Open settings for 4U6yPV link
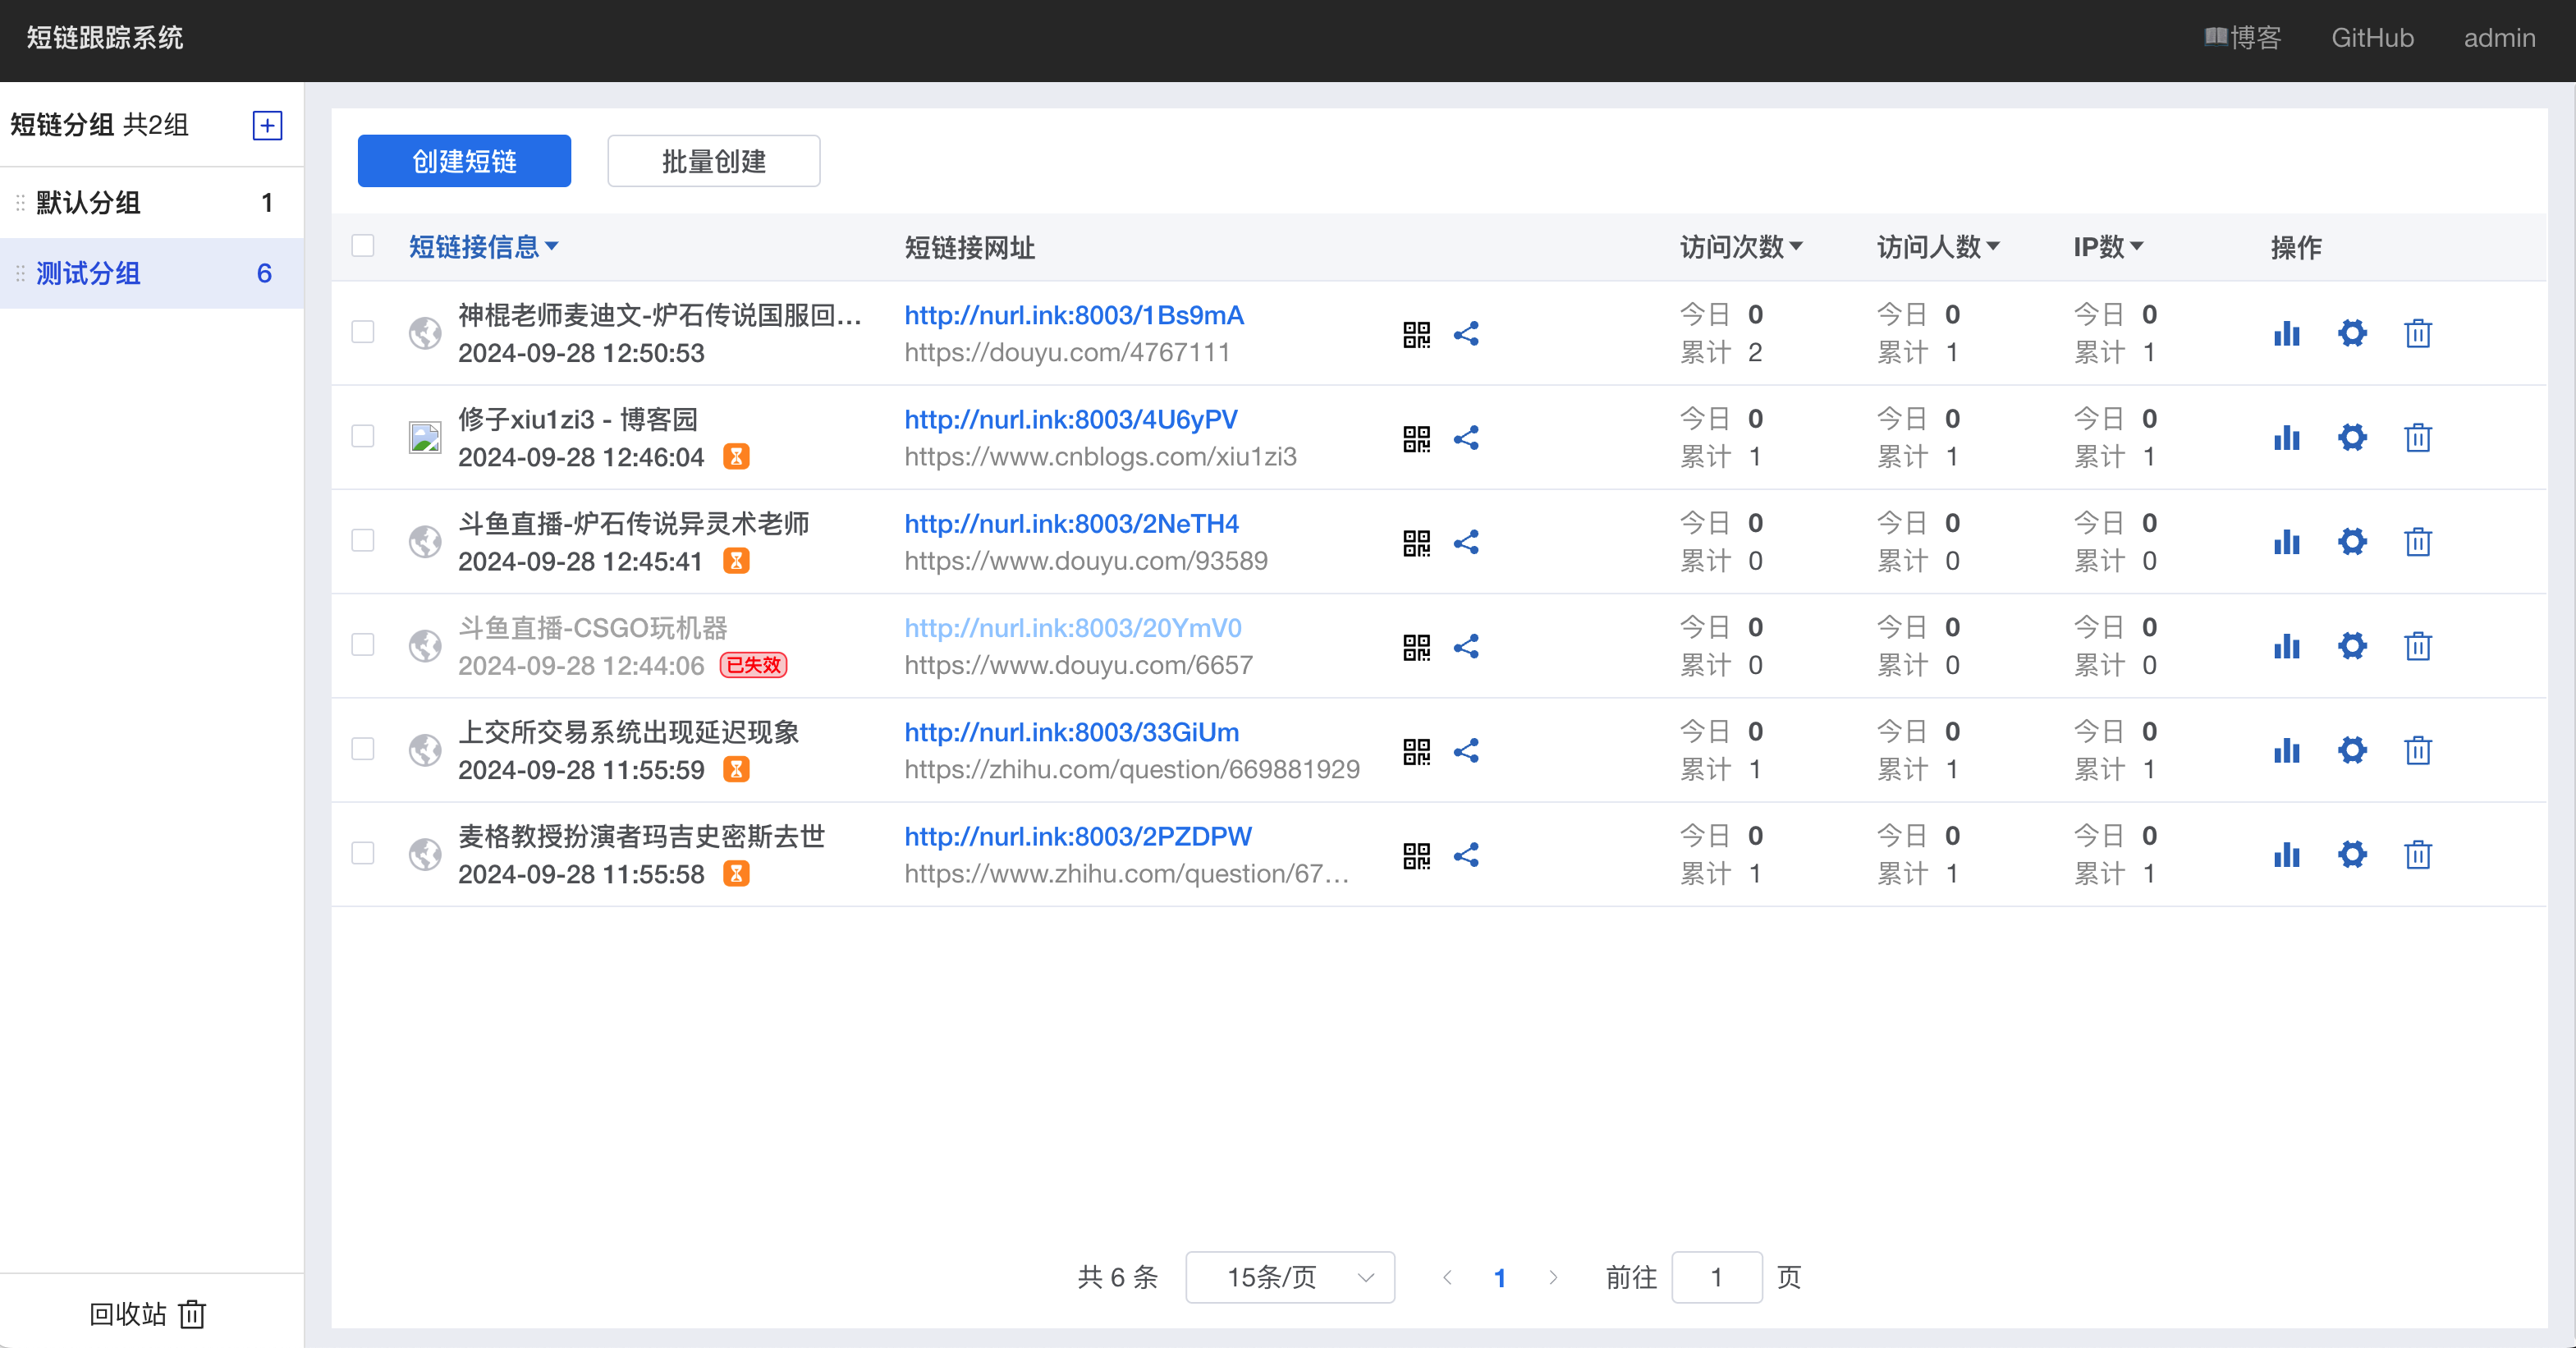The image size is (2576, 1348). [x=2352, y=437]
